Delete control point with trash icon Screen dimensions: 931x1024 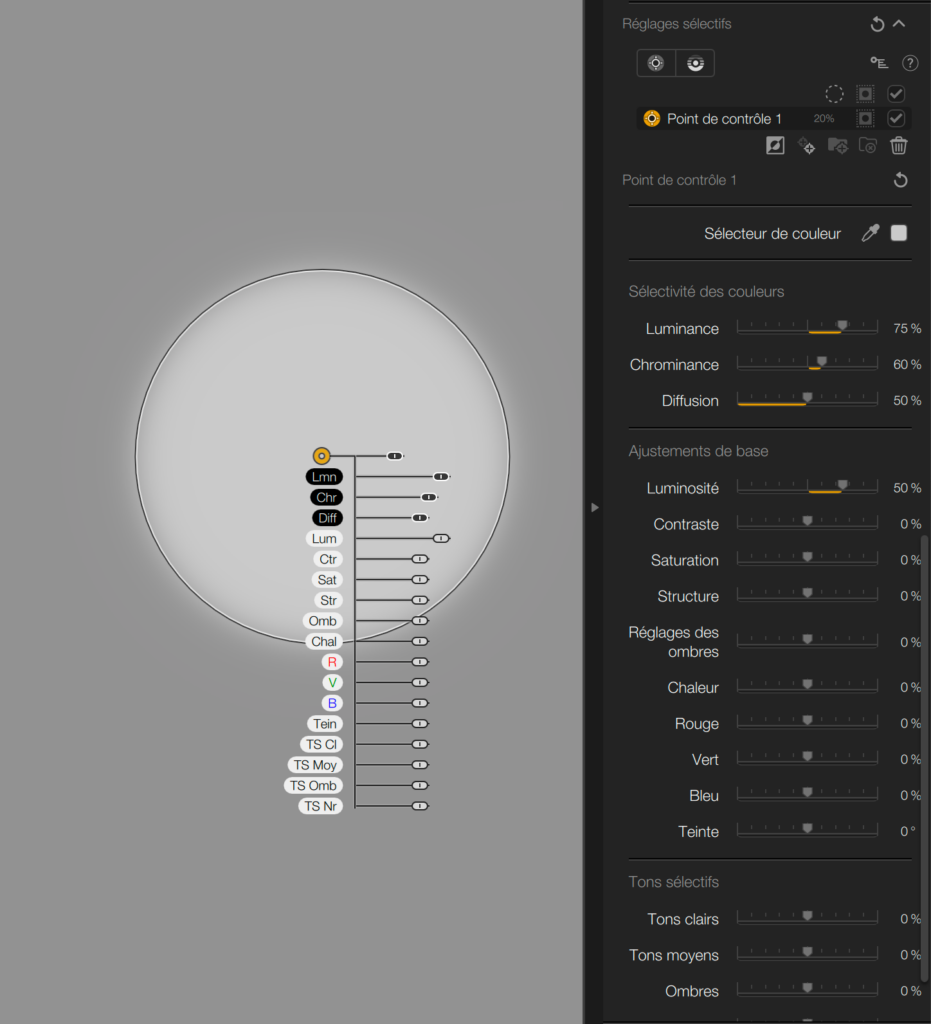pos(899,146)
